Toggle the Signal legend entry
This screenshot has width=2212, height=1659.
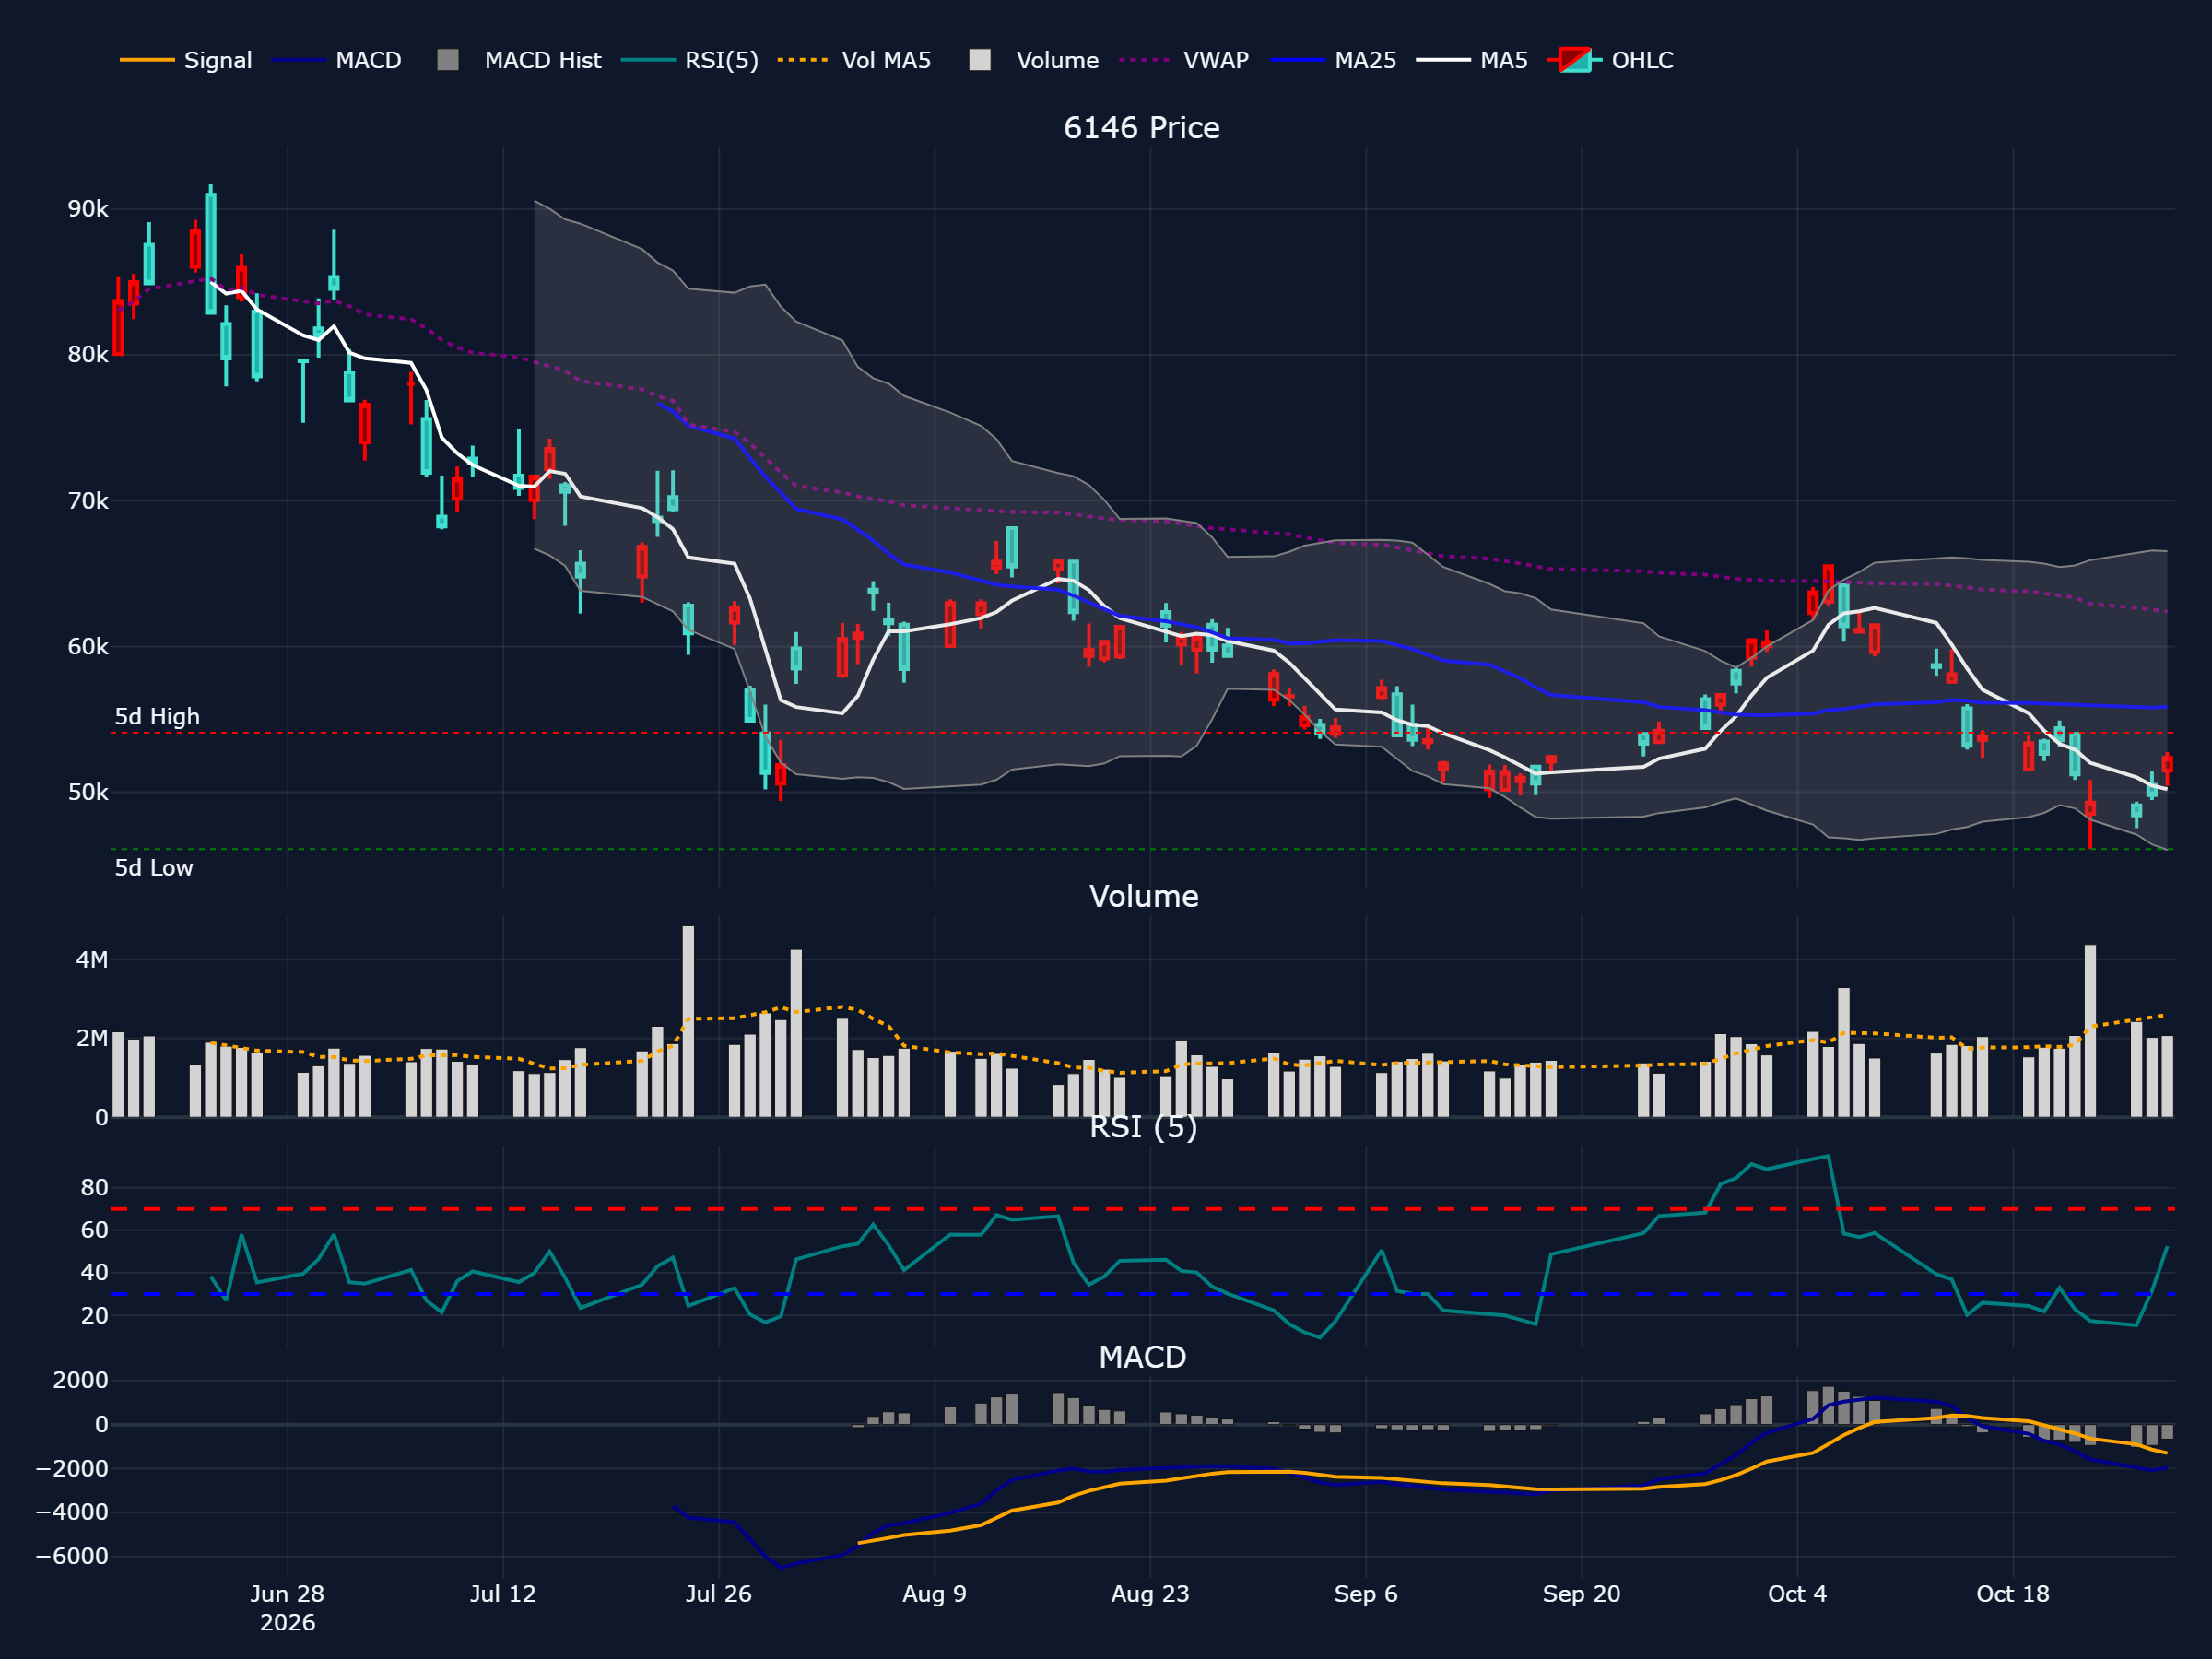(186, 60)
